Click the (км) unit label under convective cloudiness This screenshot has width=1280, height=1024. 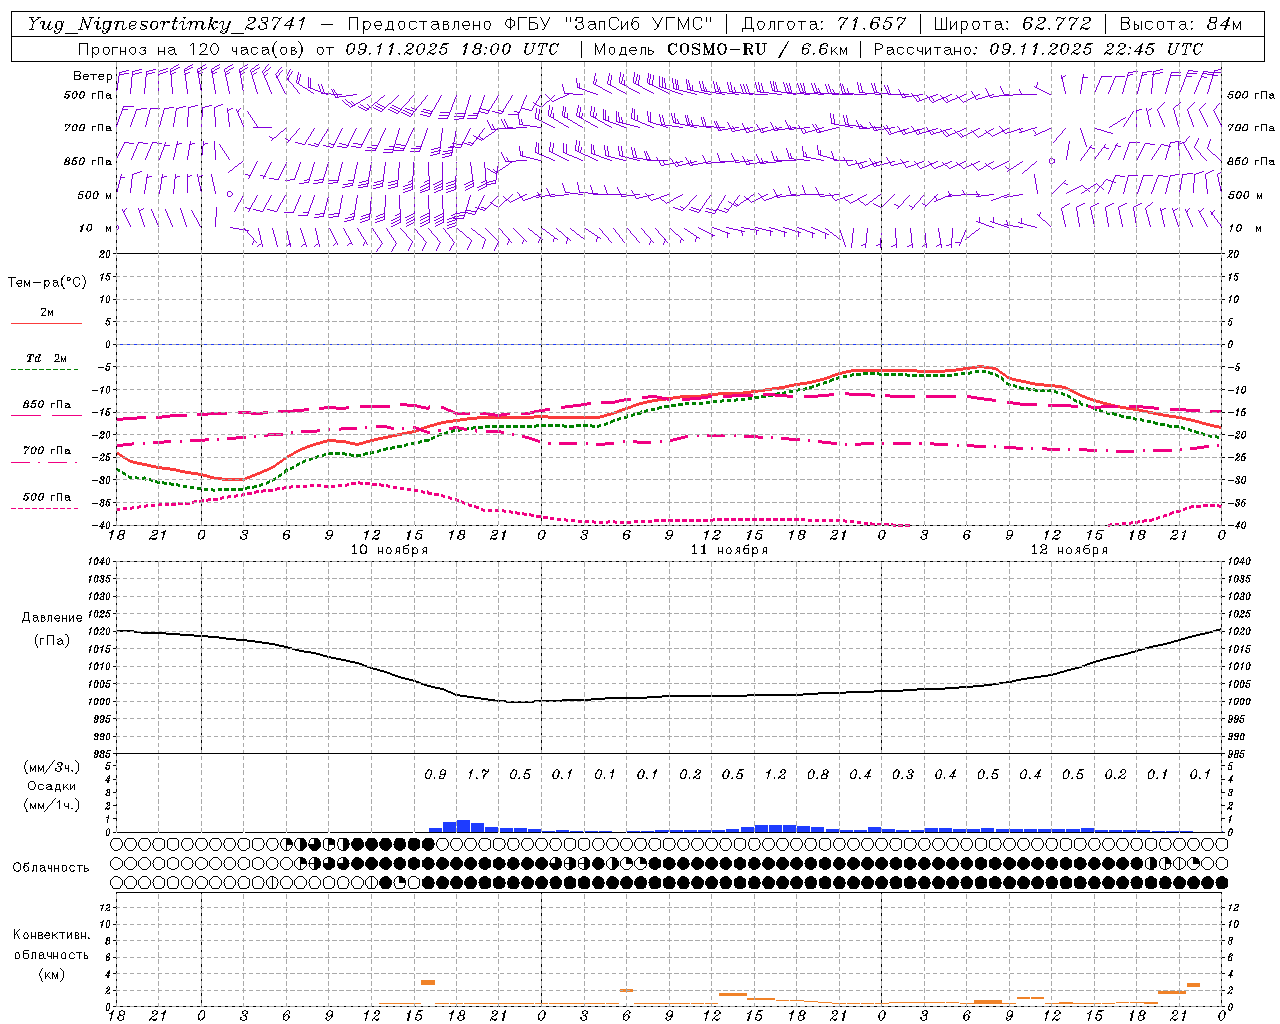click(52, 974)
